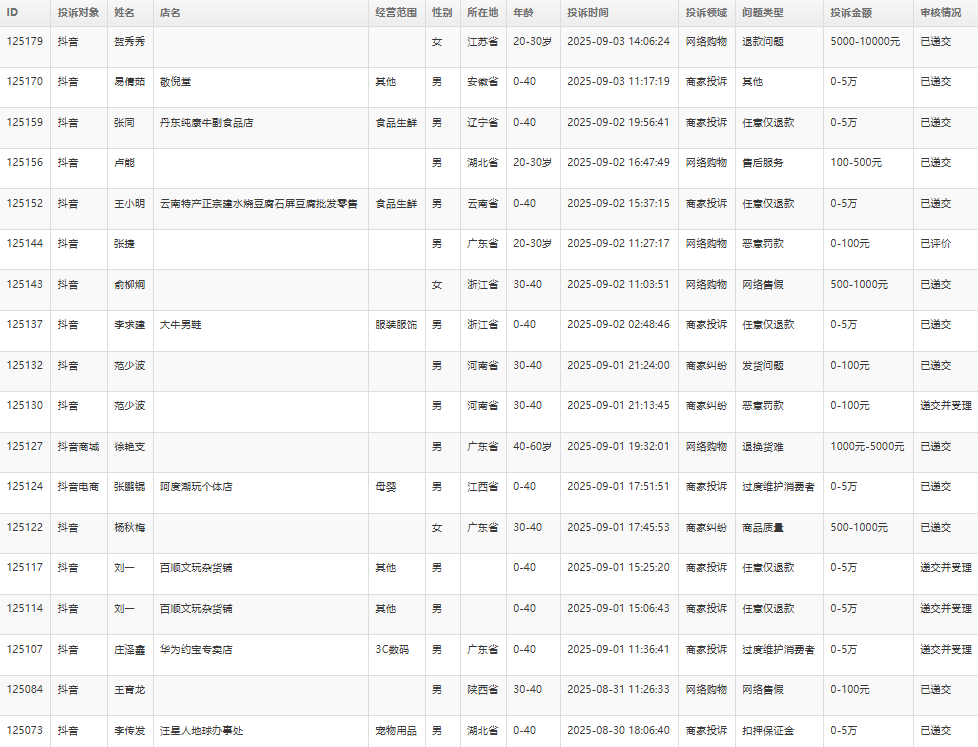Click the 华为约宝专卖店 store cell
This screenshot has width=978, height=747.
(196, 650)
